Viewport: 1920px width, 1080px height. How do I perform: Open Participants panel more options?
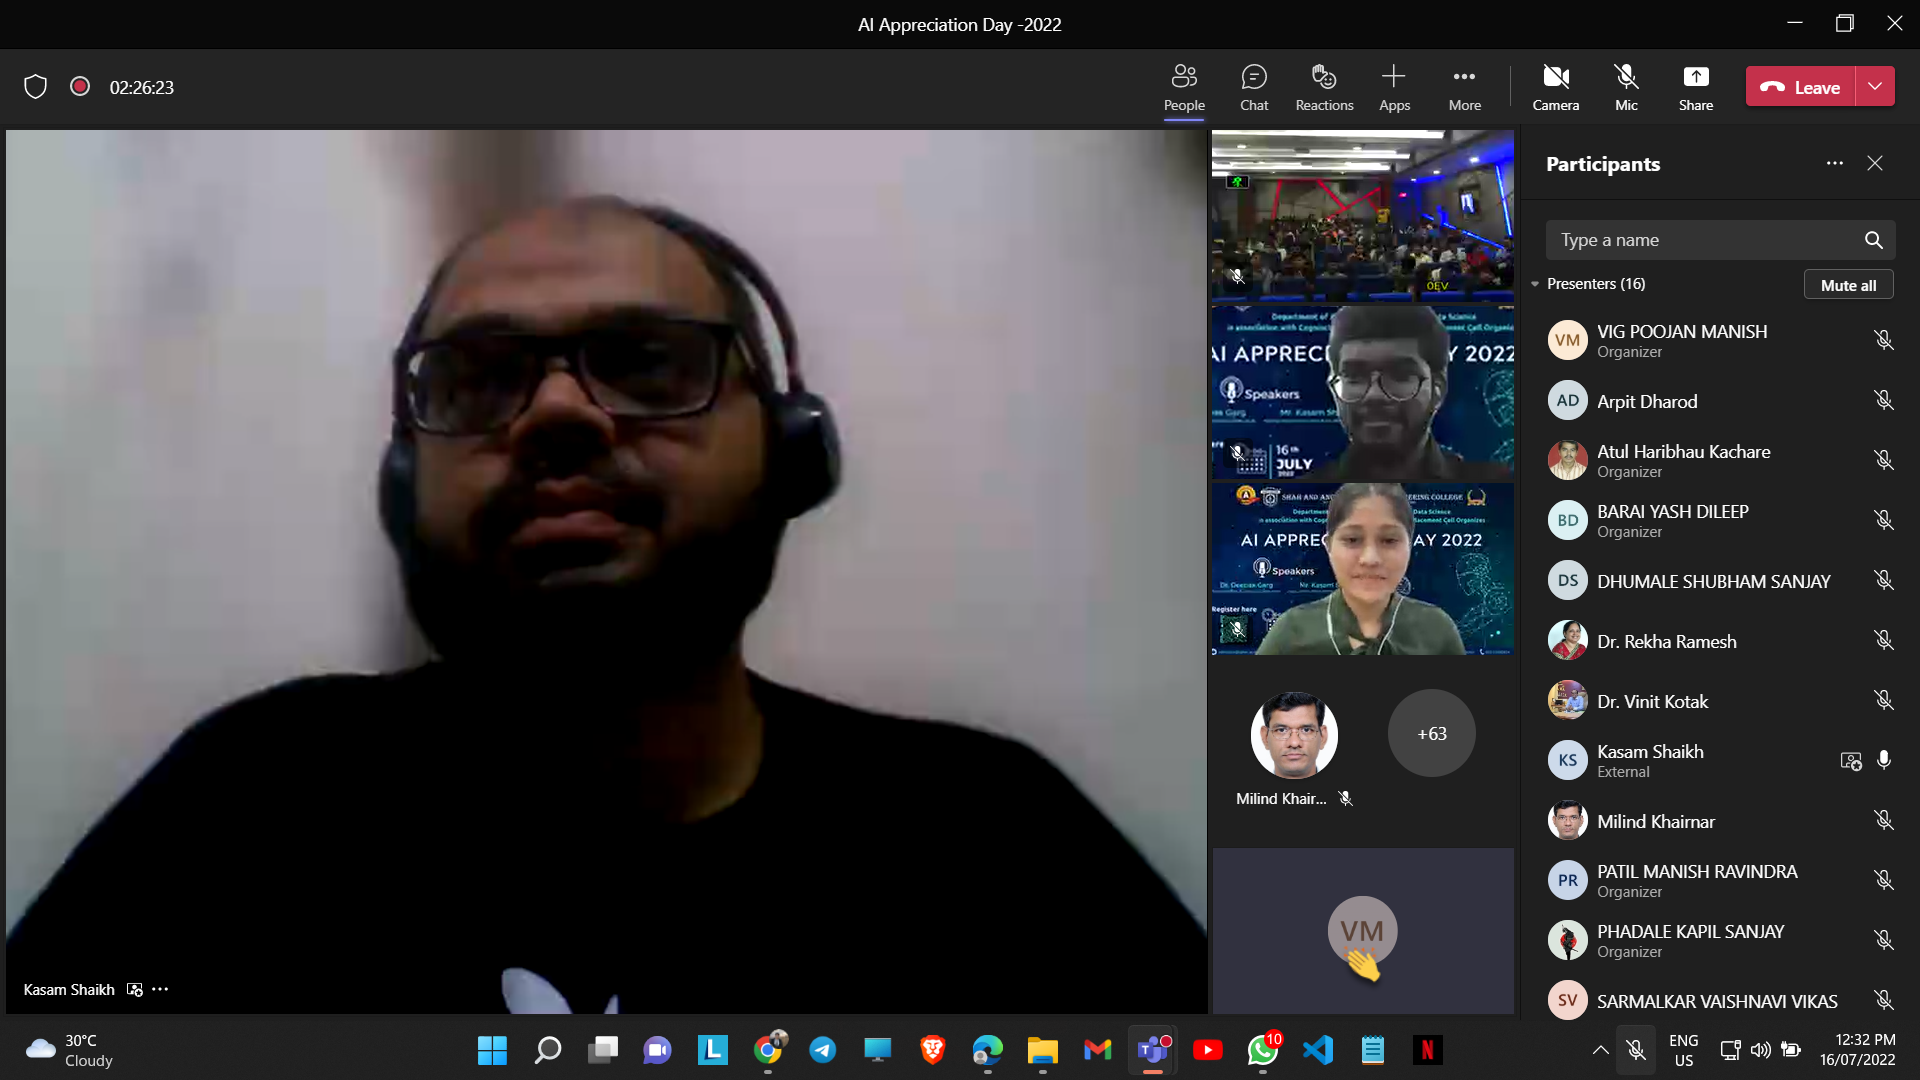(1834, 163)
